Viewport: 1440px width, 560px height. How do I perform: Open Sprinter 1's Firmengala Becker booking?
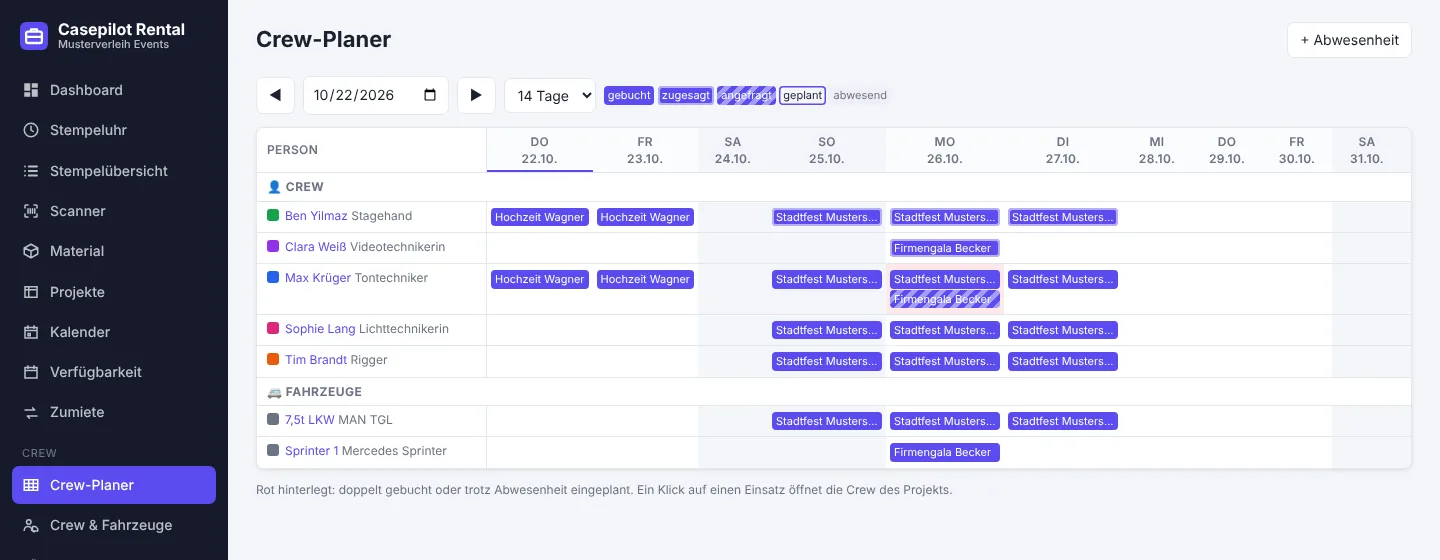click(x=945, y=452)
